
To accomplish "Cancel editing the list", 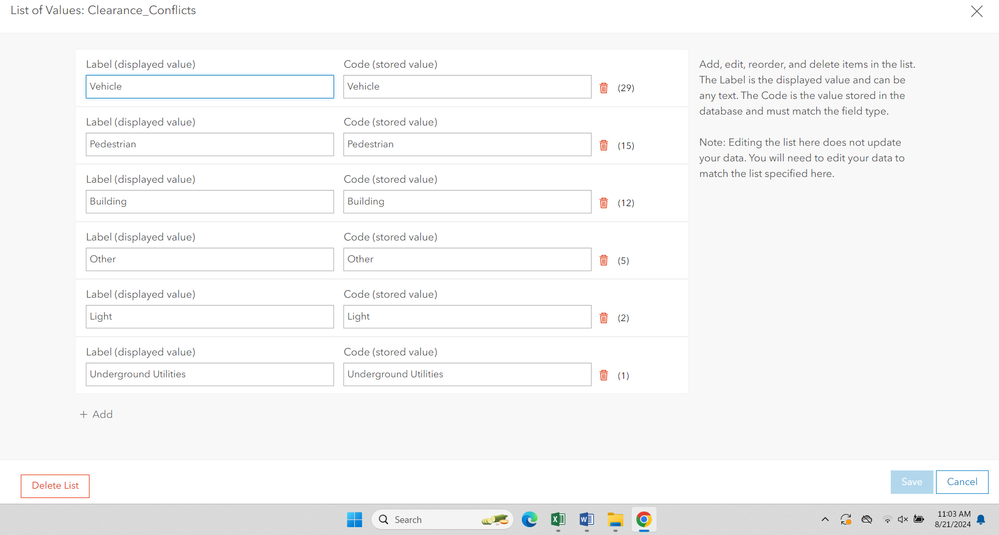I will [962, 482].
